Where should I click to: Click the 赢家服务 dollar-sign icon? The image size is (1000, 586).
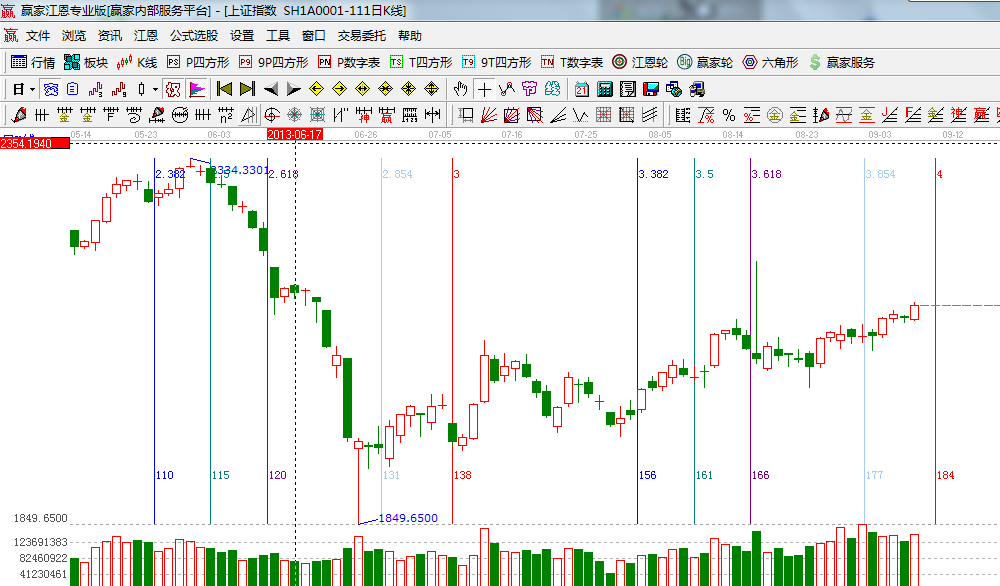click(841, 62)
